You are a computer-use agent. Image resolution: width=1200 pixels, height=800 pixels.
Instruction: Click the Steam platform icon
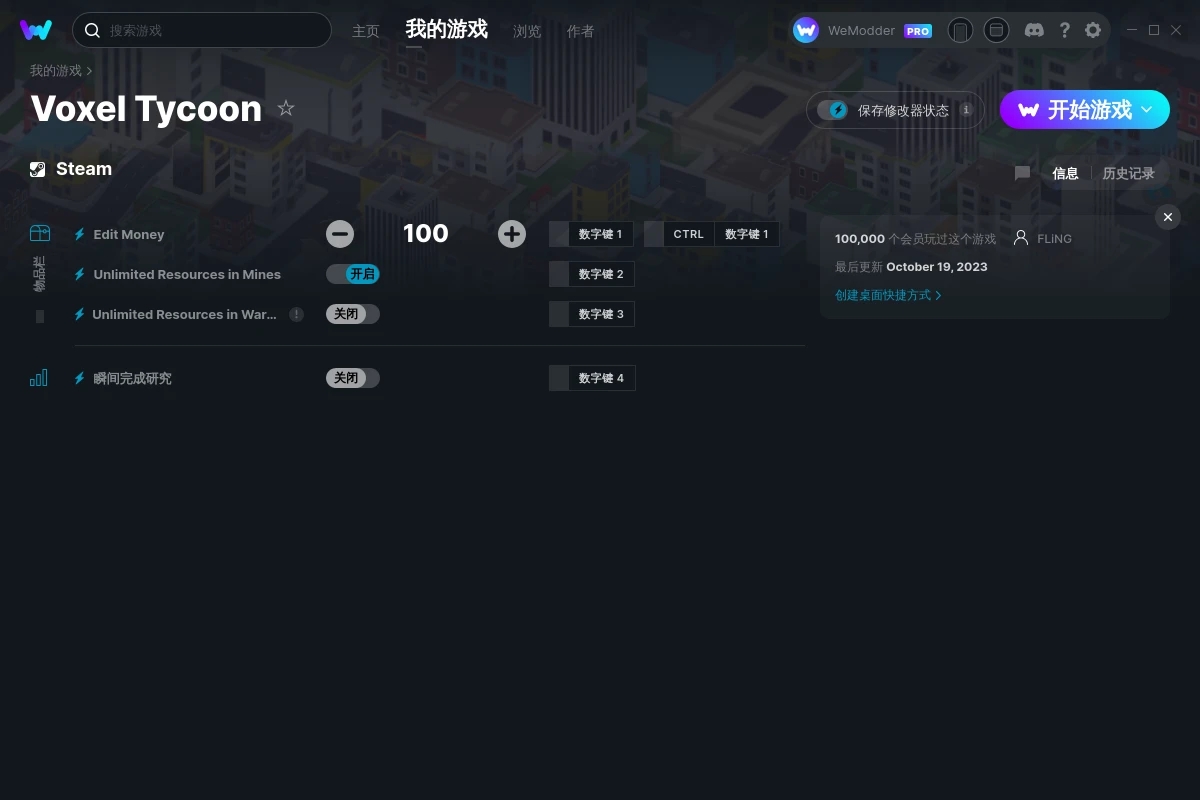click(38, 169)
